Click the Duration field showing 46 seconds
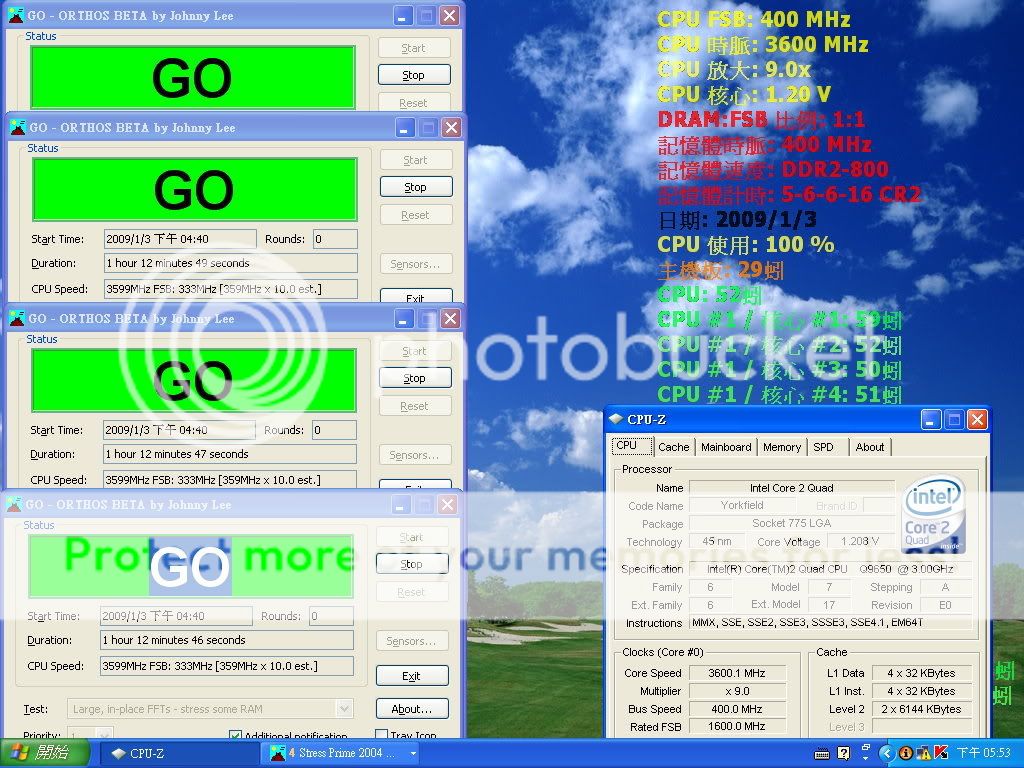Image resolution: width=1024 pixels, height=768 pixels. click(227, 640)
